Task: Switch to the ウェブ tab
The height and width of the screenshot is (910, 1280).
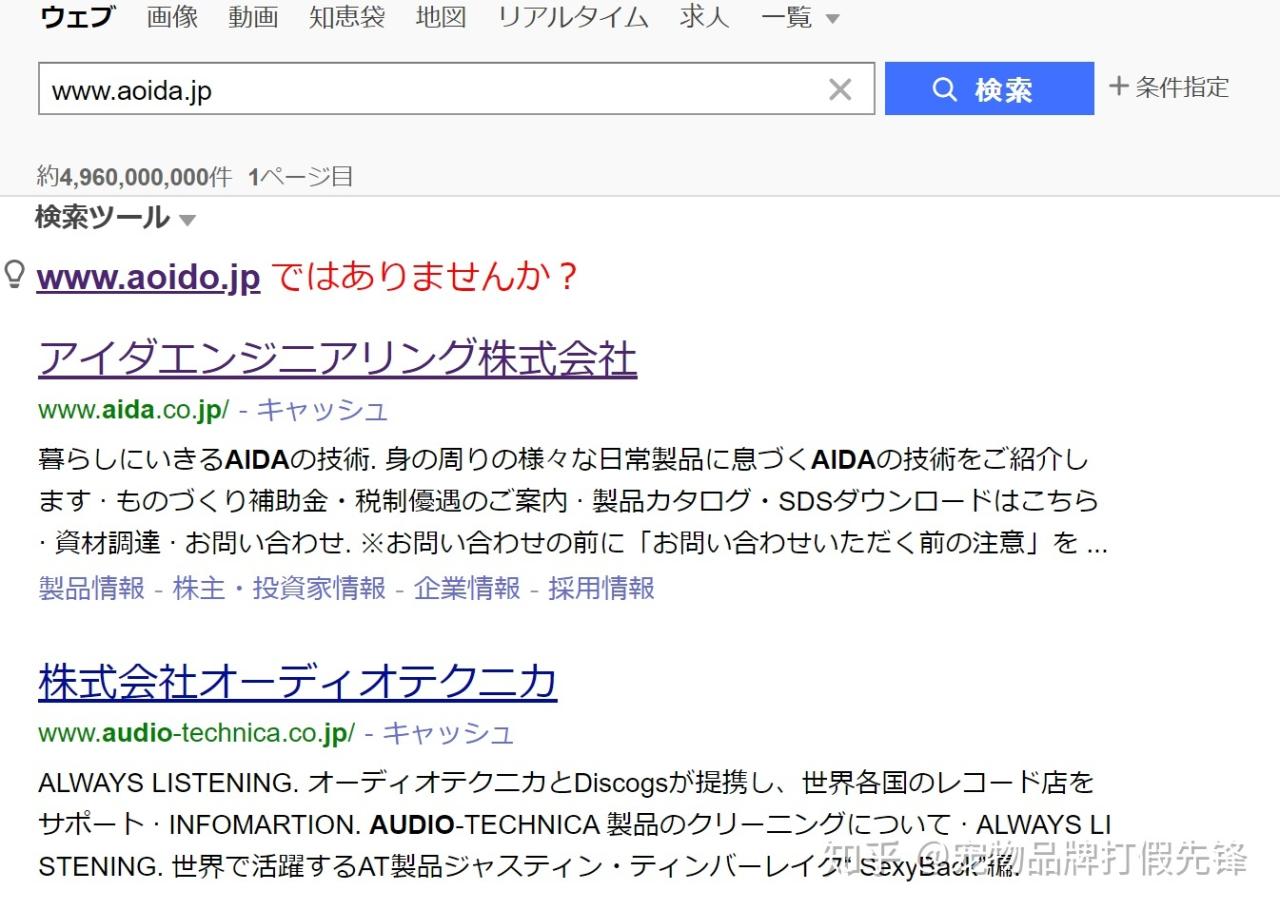Action: [x=77, y=17]
